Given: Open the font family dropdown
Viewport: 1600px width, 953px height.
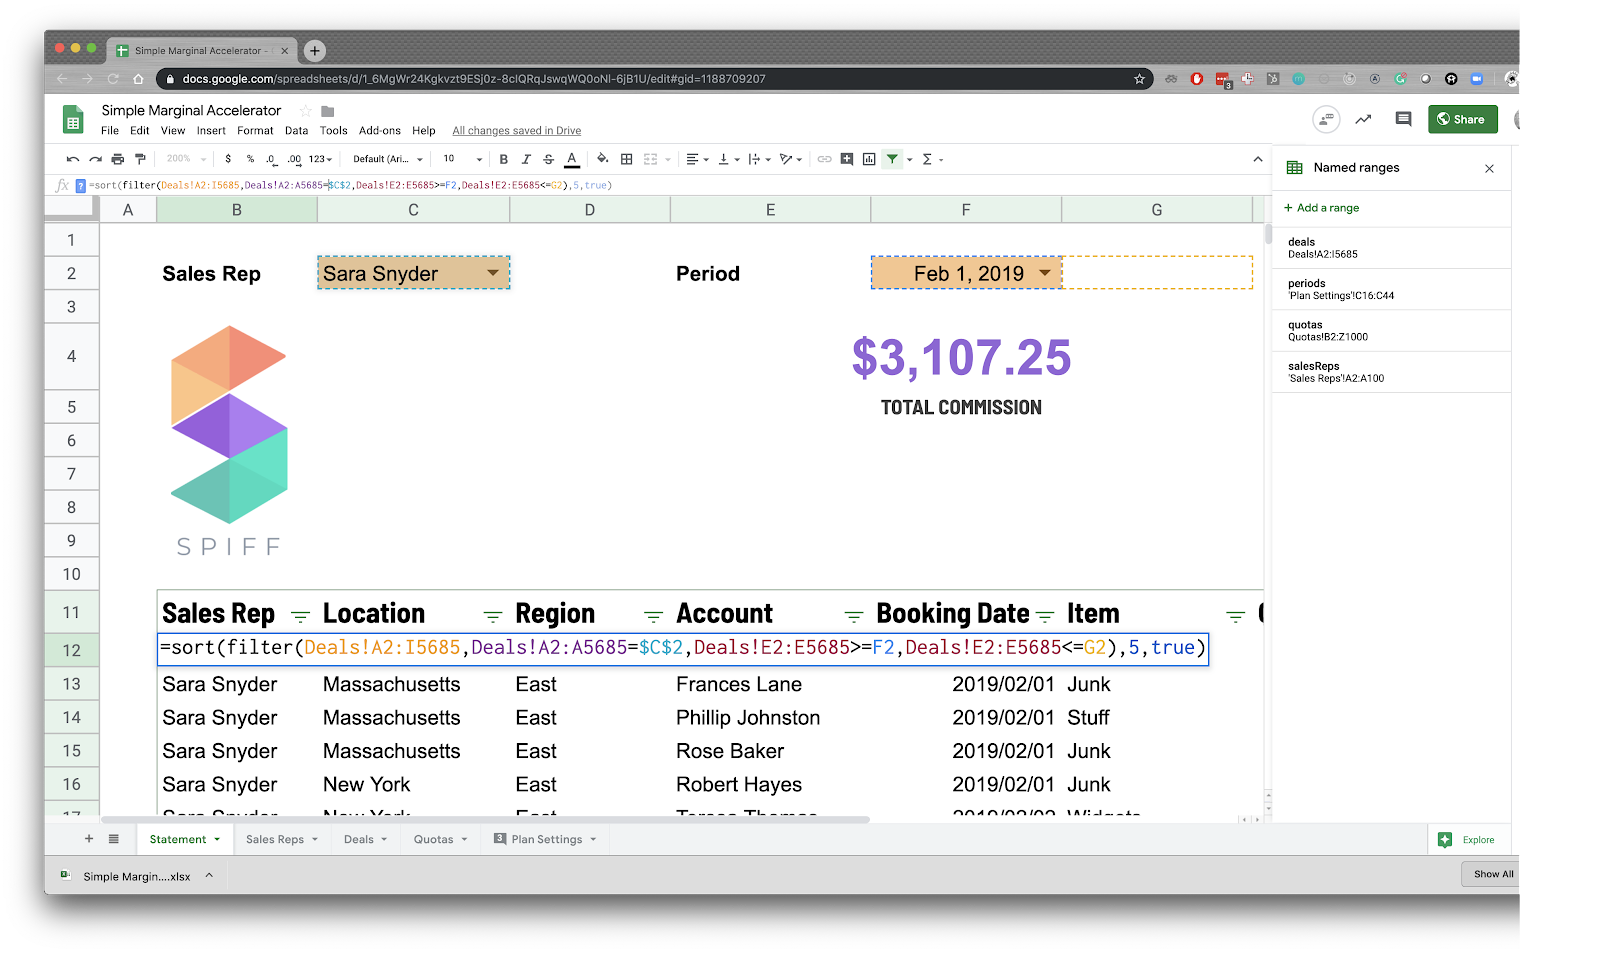Looking at the screenshot, I should point(388,159).
